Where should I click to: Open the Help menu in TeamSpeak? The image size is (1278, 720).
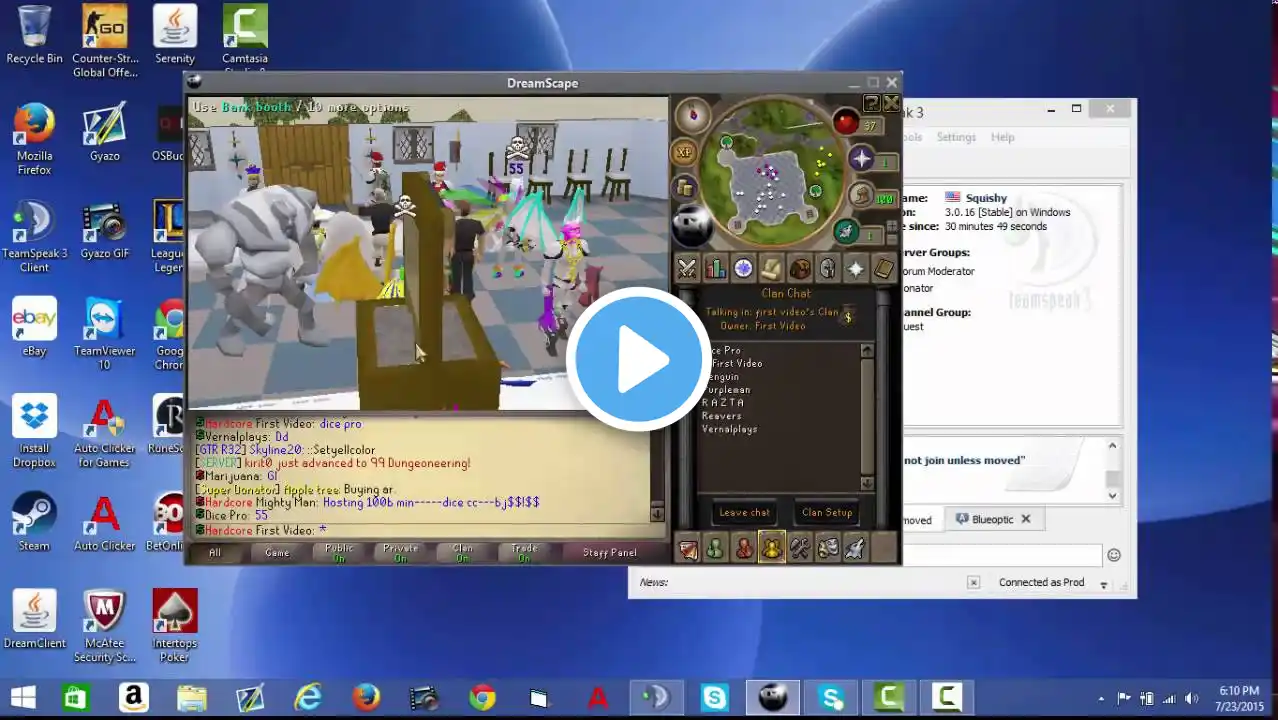pyautogui.click(x=1002, y=137)
